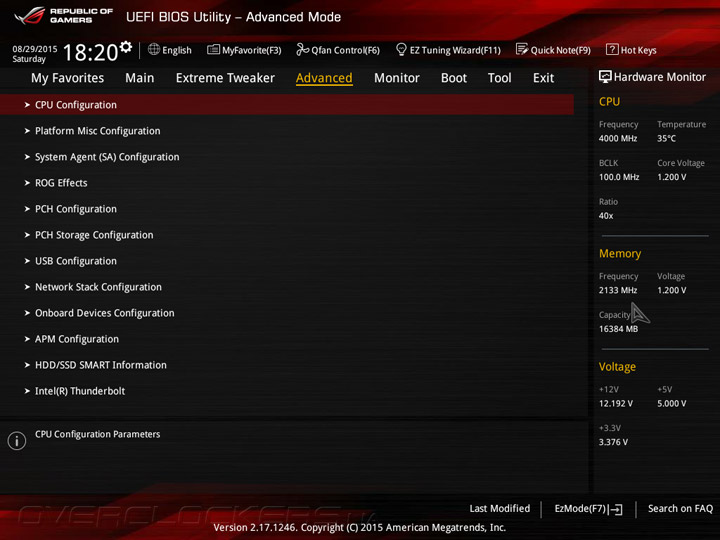The height and width of the screenshot is (540, 720).
Task: Click the 35°C temperature value
Action: [x=666, y=138]
